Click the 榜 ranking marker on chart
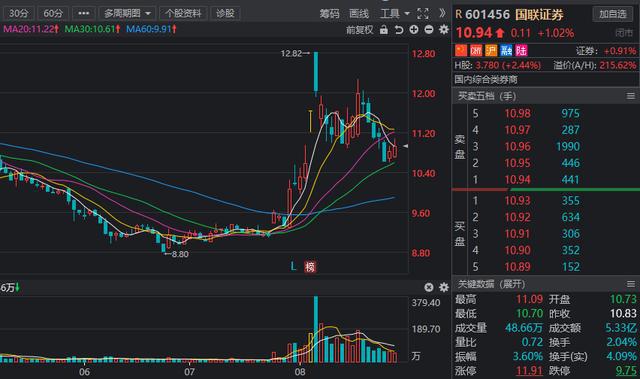This screenshot has width=640, height=379. pos(310,267)
